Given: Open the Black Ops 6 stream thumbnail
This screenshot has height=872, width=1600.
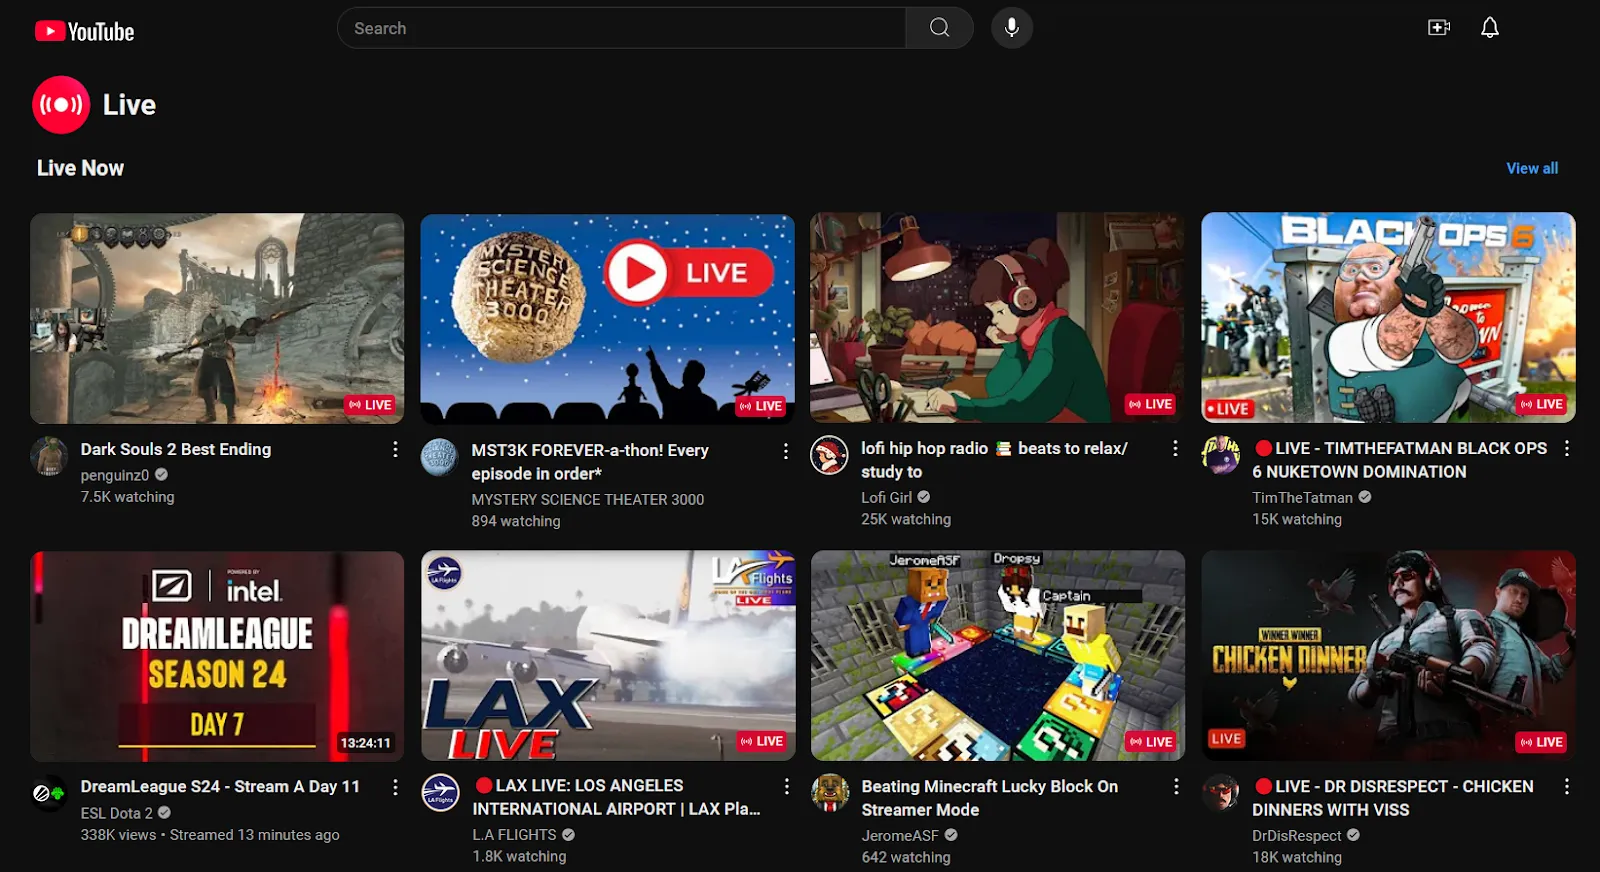Looking at the screenshot, I should coord(1388,318).
